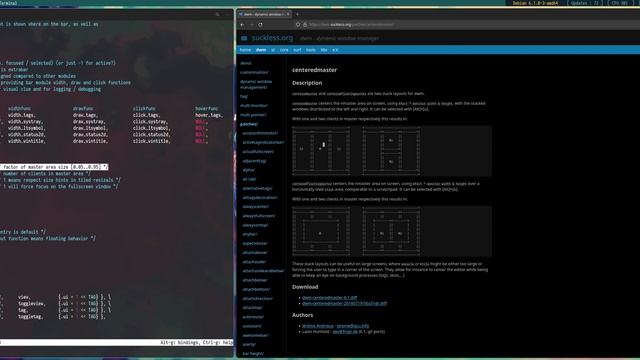Open the actualfullscreen/ patch link
640x360 pixels.
[258, 151]
